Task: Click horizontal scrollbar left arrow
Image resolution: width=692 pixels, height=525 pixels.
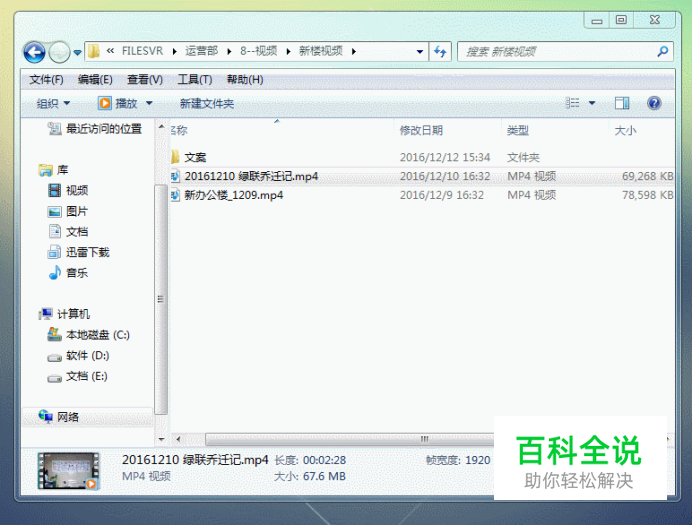Action: [x=178, y=439]
